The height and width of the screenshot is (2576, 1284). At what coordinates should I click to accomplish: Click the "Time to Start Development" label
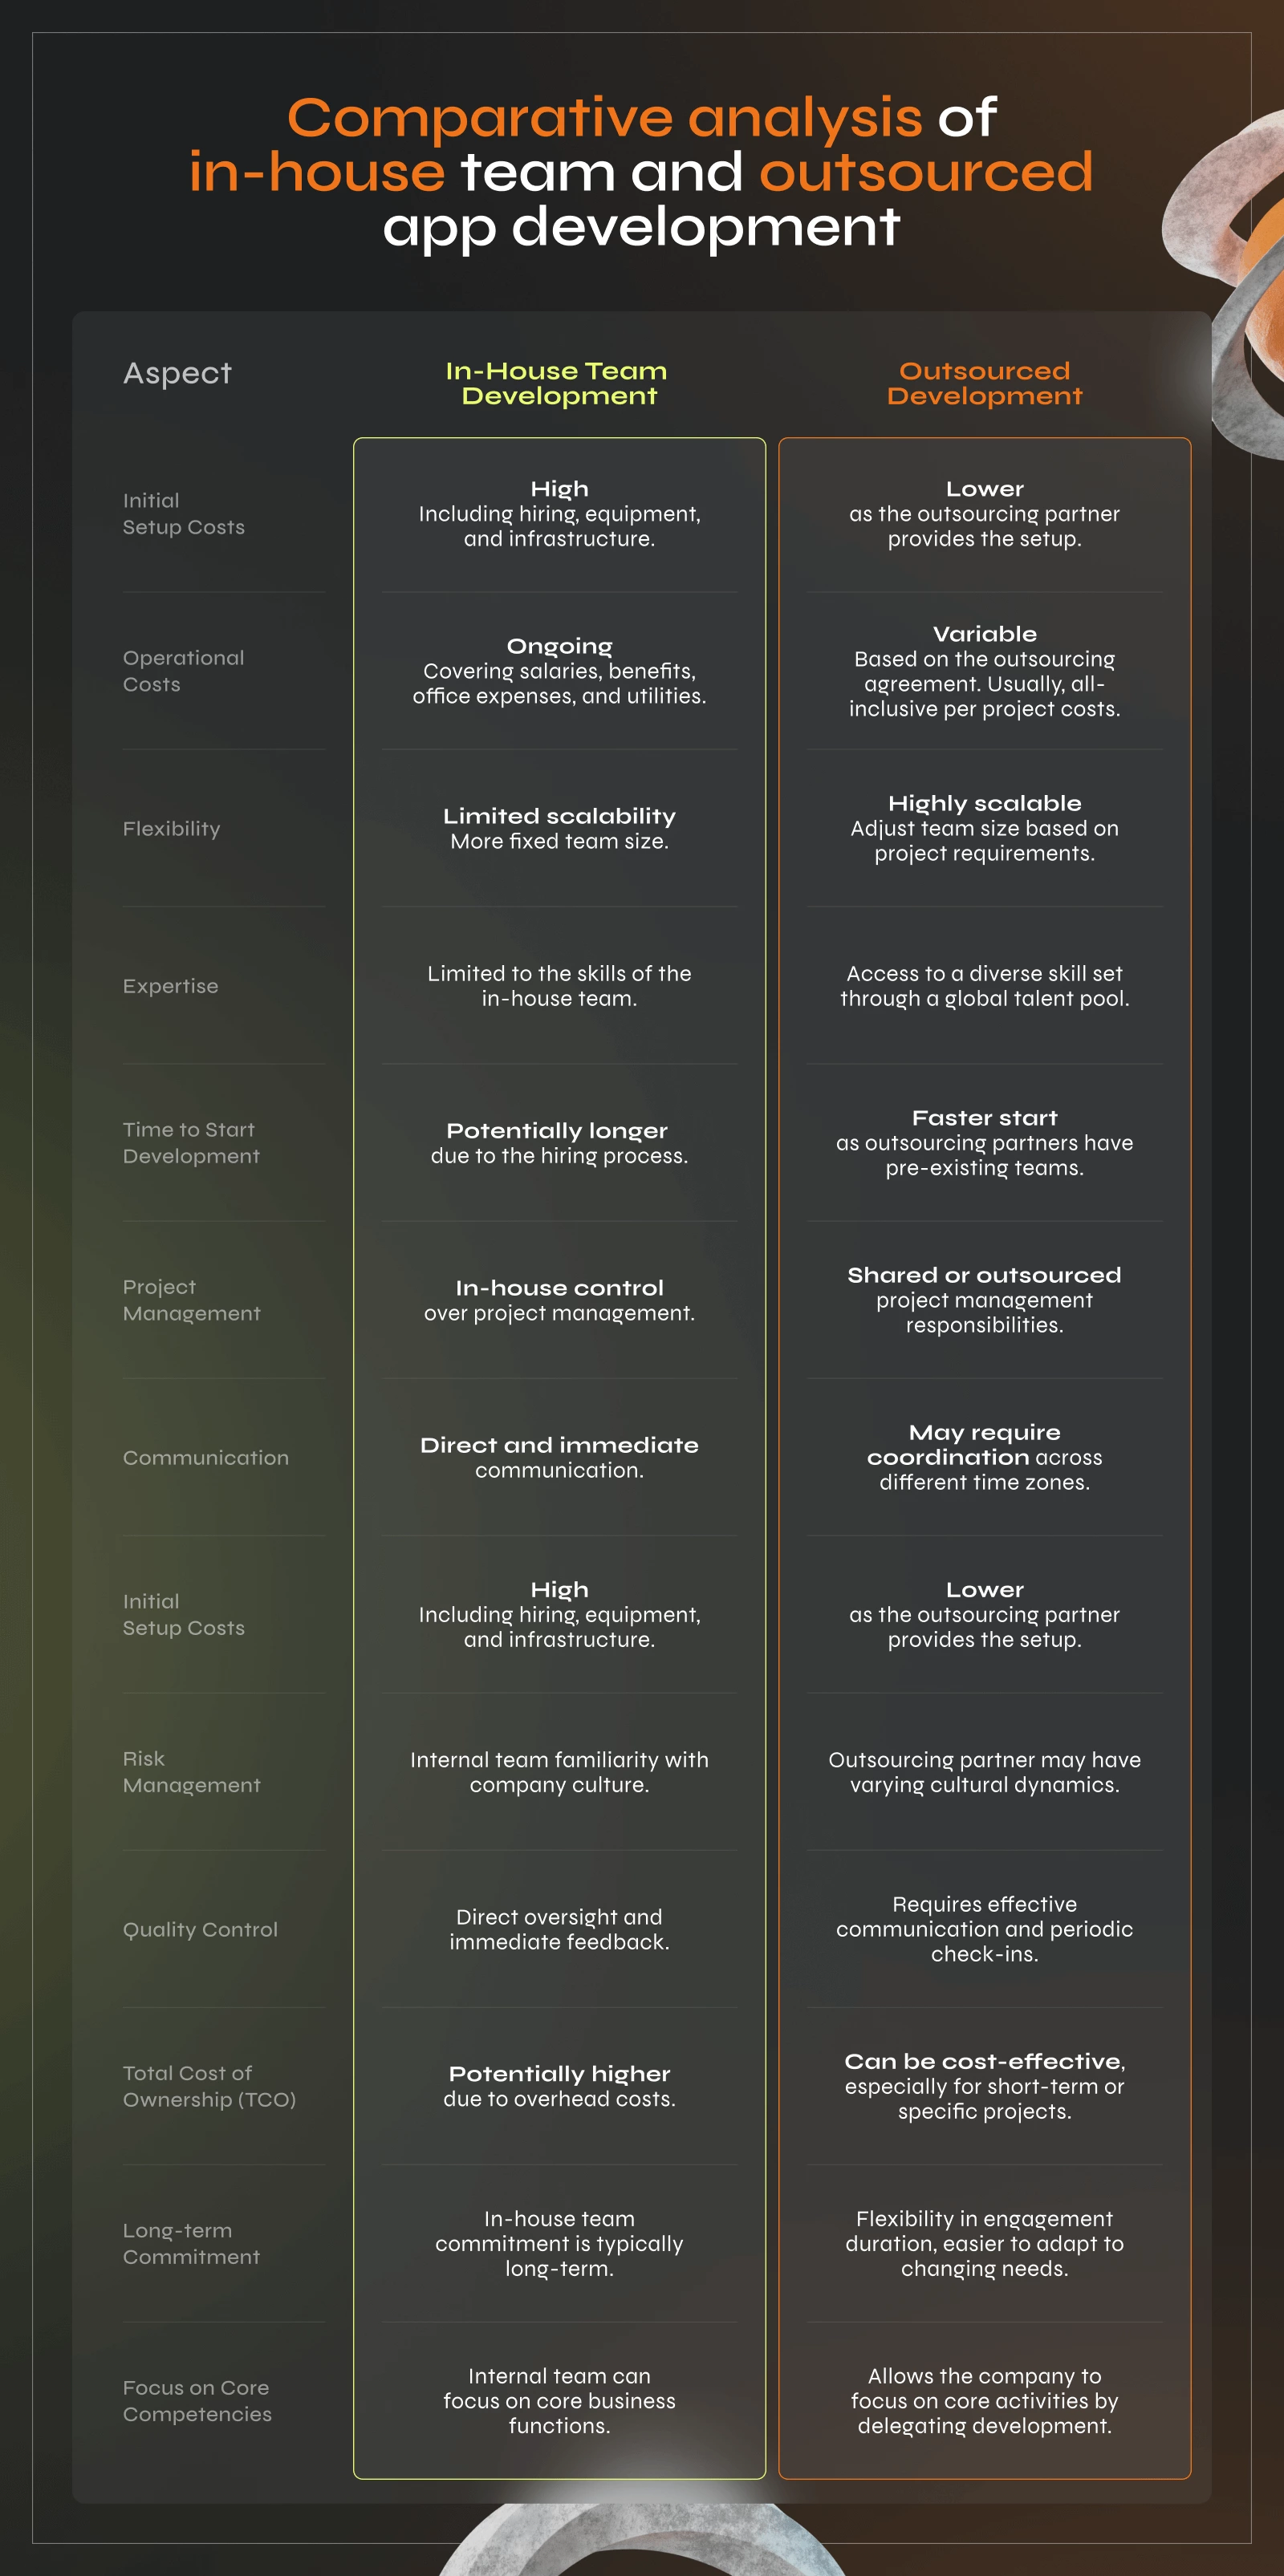190,1142
